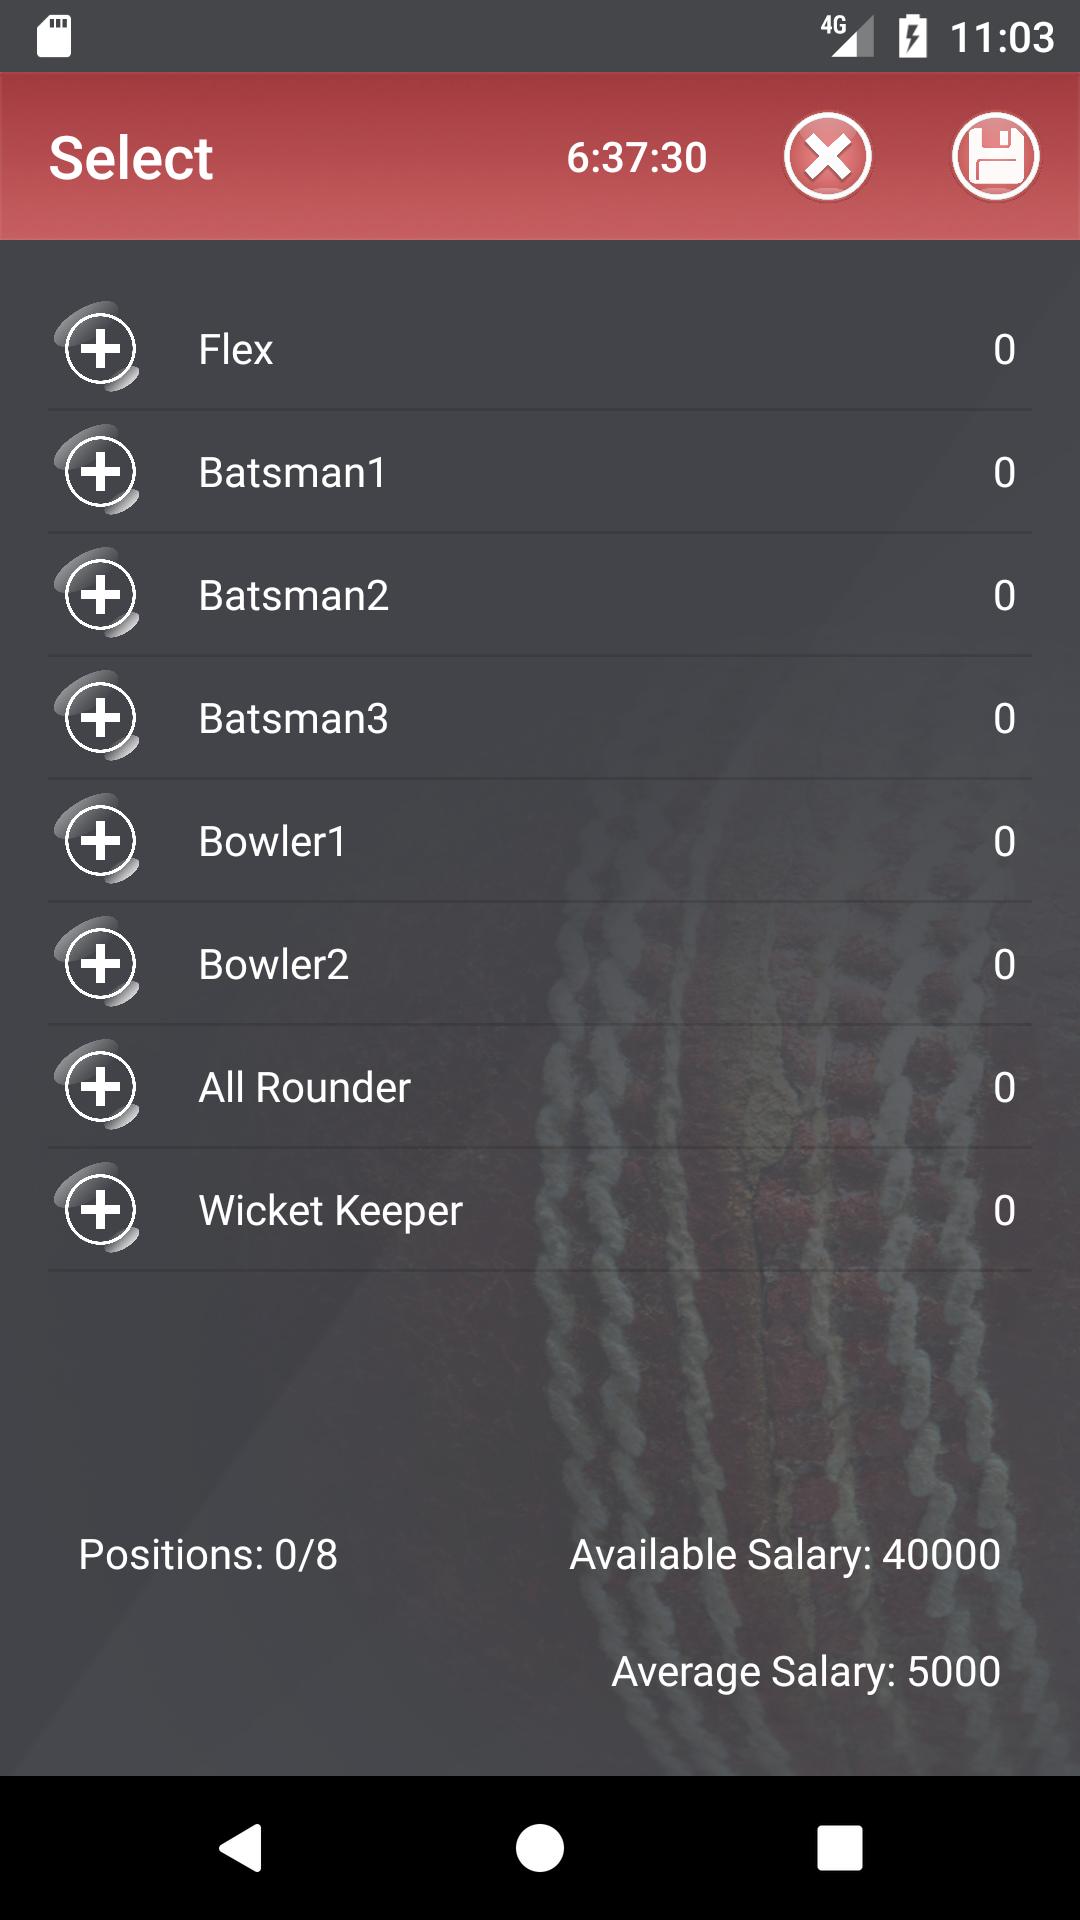Tap Available Salary: 40000 label
The height and width of the screenshot is (1920, 1080).
[783, 1554]
